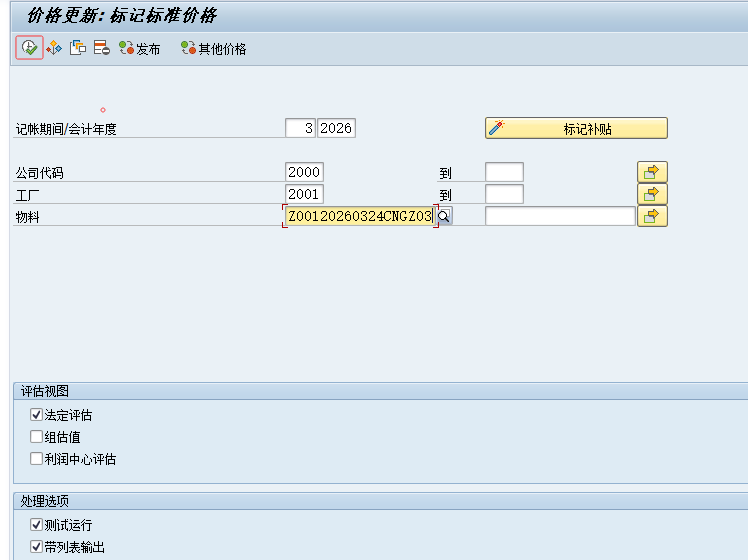Open multiple selection for 公司代码
The width and height of the screenshot is (748, 560).
click(x=652, y=172)
